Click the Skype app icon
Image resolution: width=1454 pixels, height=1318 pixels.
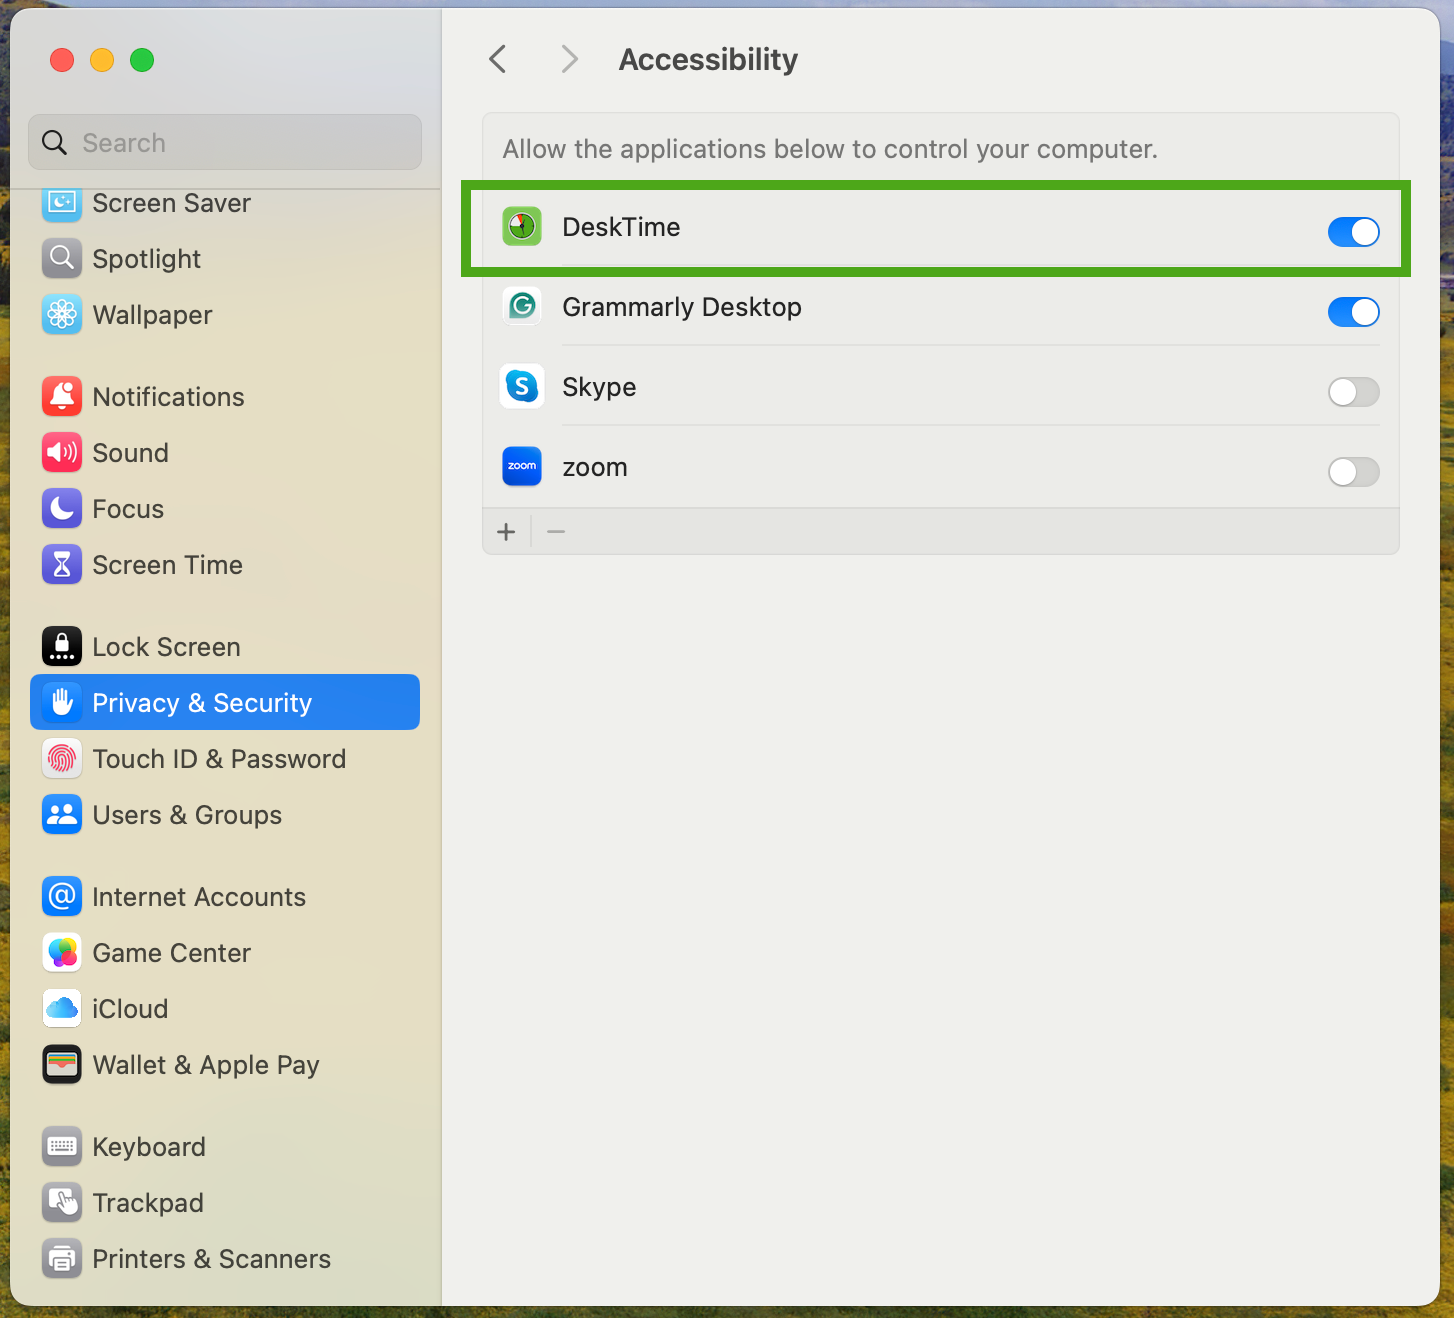(521, 386)
